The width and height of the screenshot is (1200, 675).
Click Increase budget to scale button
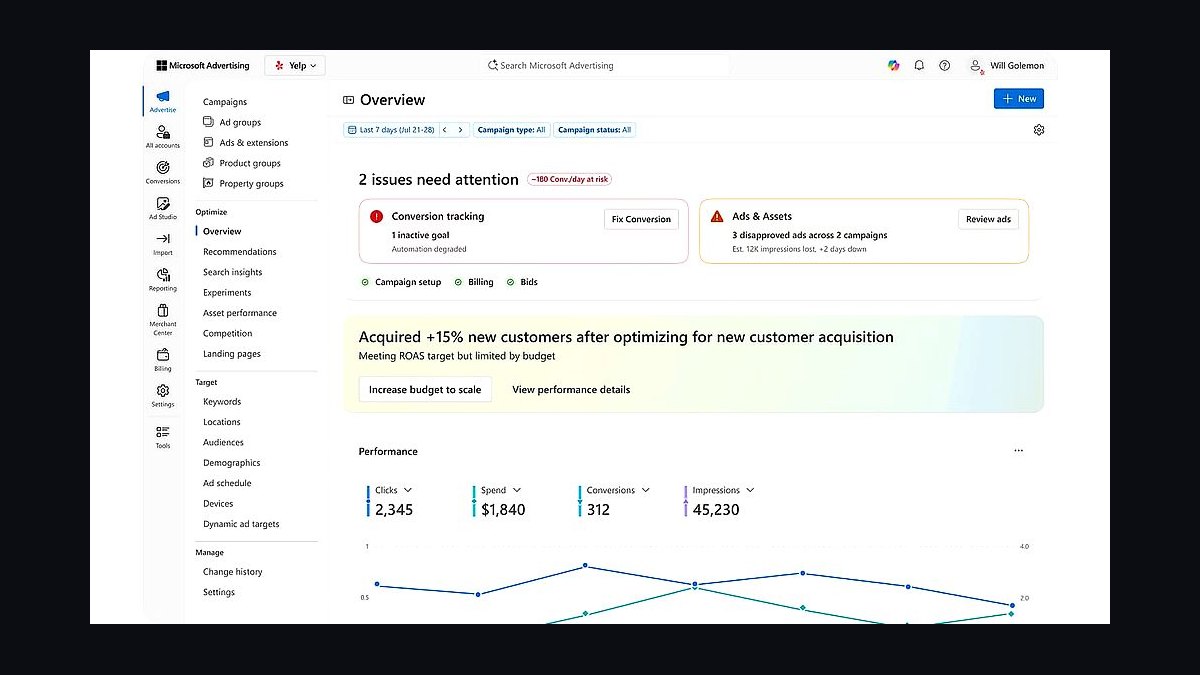coord(425,390)
